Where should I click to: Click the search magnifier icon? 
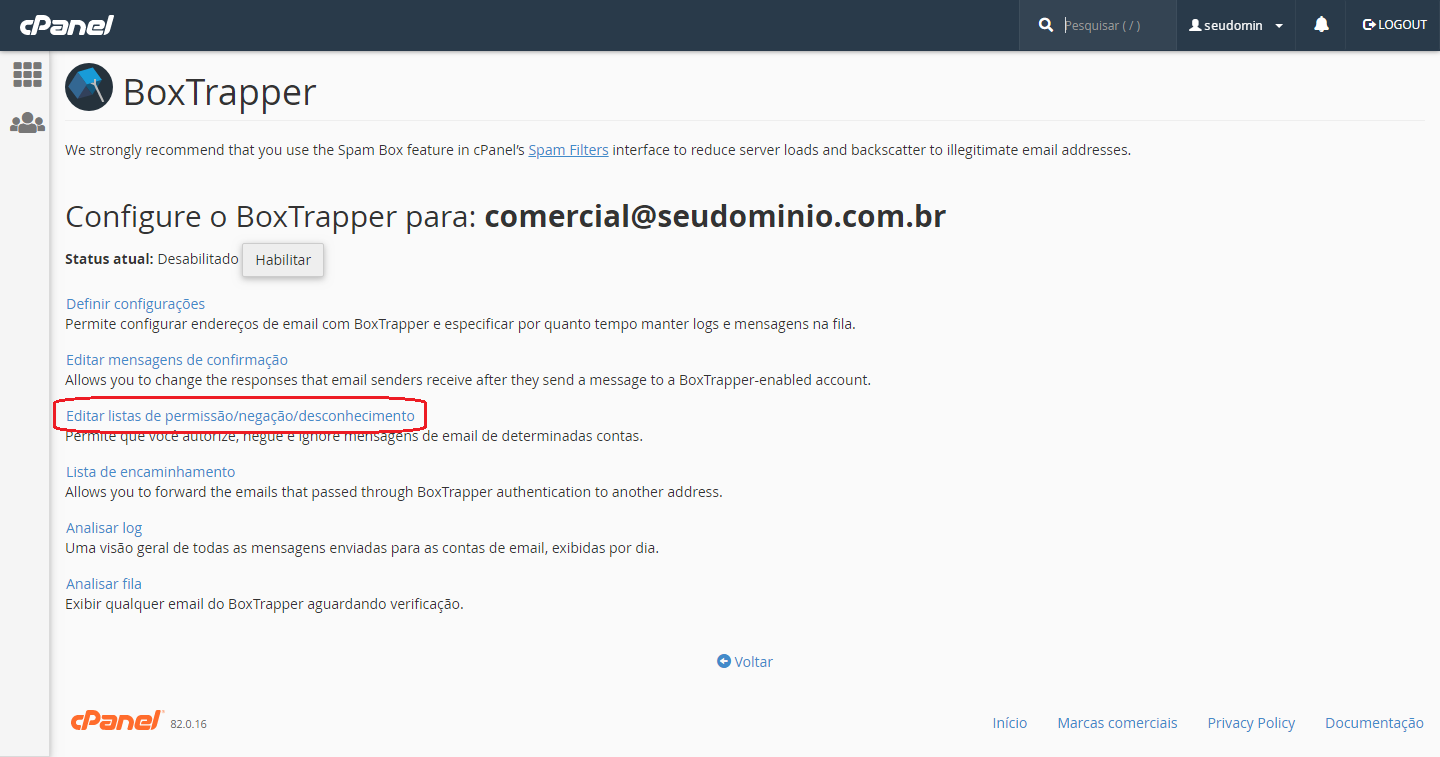click(1046, 25)
